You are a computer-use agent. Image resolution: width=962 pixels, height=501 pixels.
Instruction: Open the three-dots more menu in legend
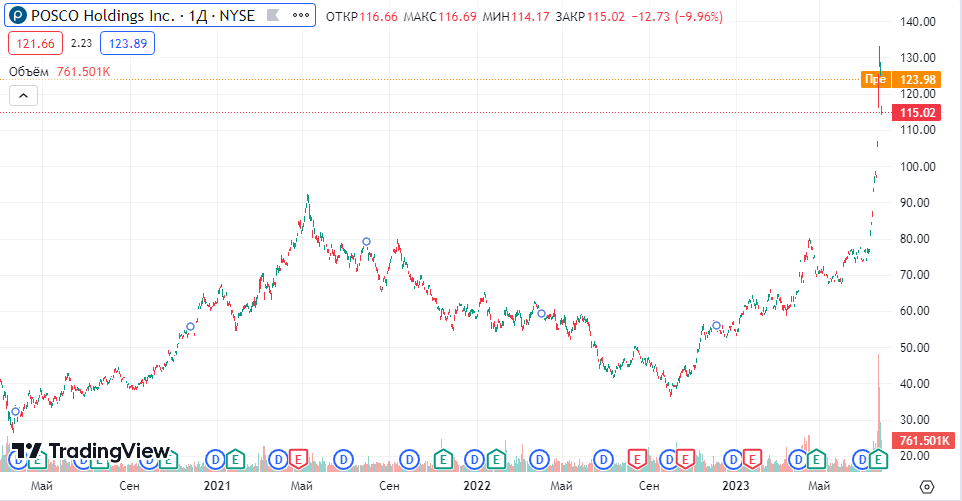[301, 15]
